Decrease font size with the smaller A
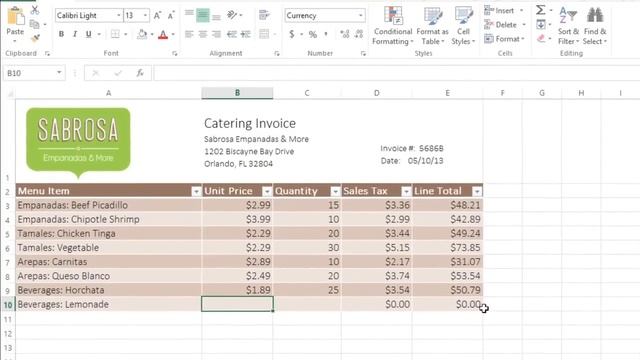The width and height of the screenshot is (640, 360). (171, 16)
